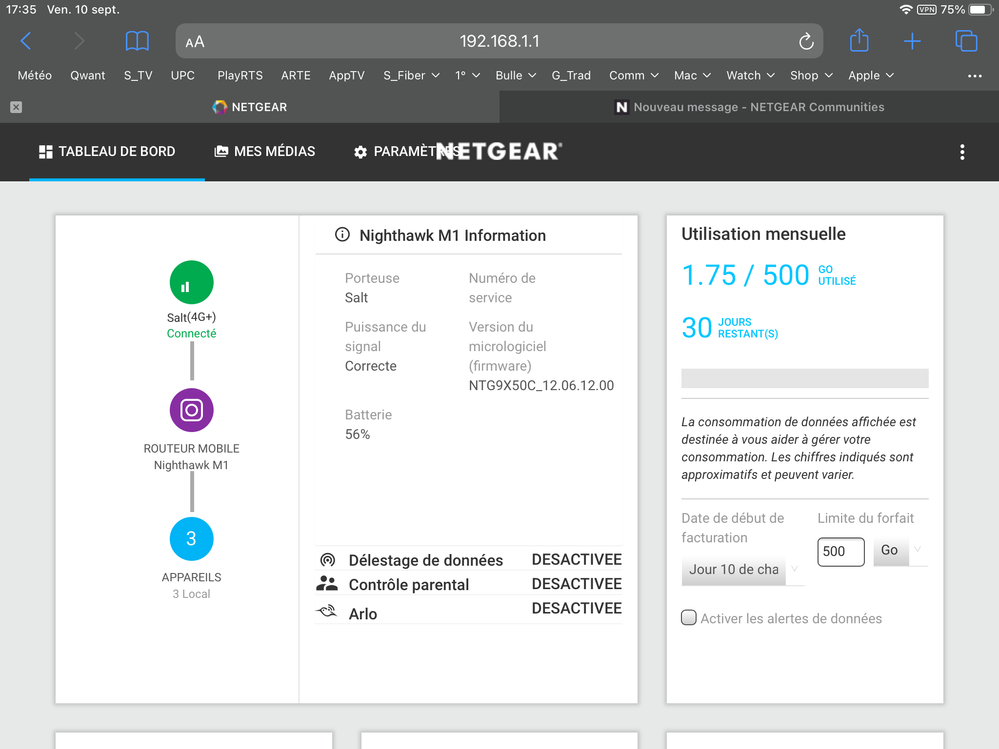Tap the VPN status indicator
This screenshot has width=999, height=749.
tap(926, 10)
